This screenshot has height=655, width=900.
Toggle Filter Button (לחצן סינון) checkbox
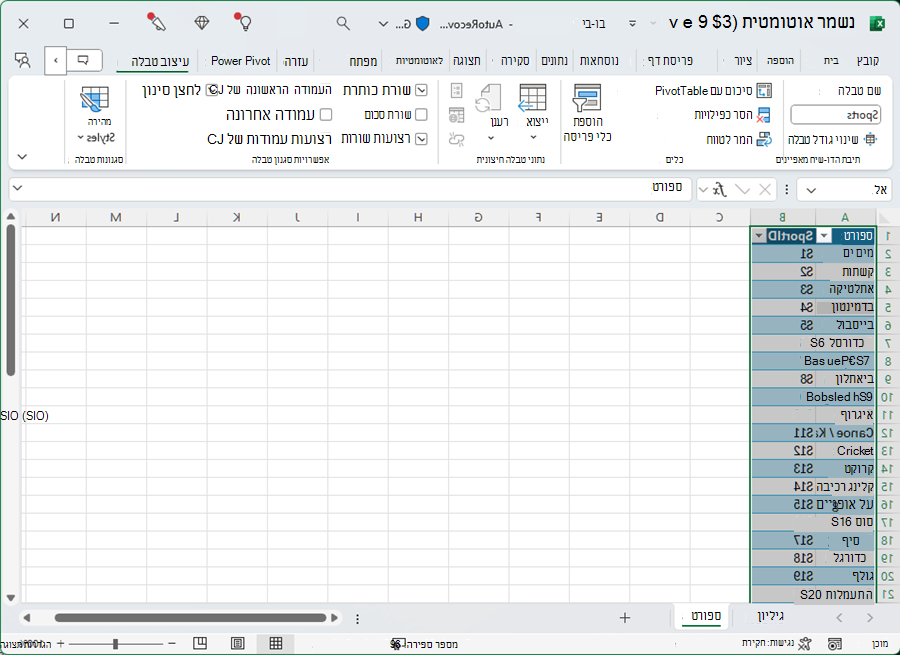click(212, 90)
